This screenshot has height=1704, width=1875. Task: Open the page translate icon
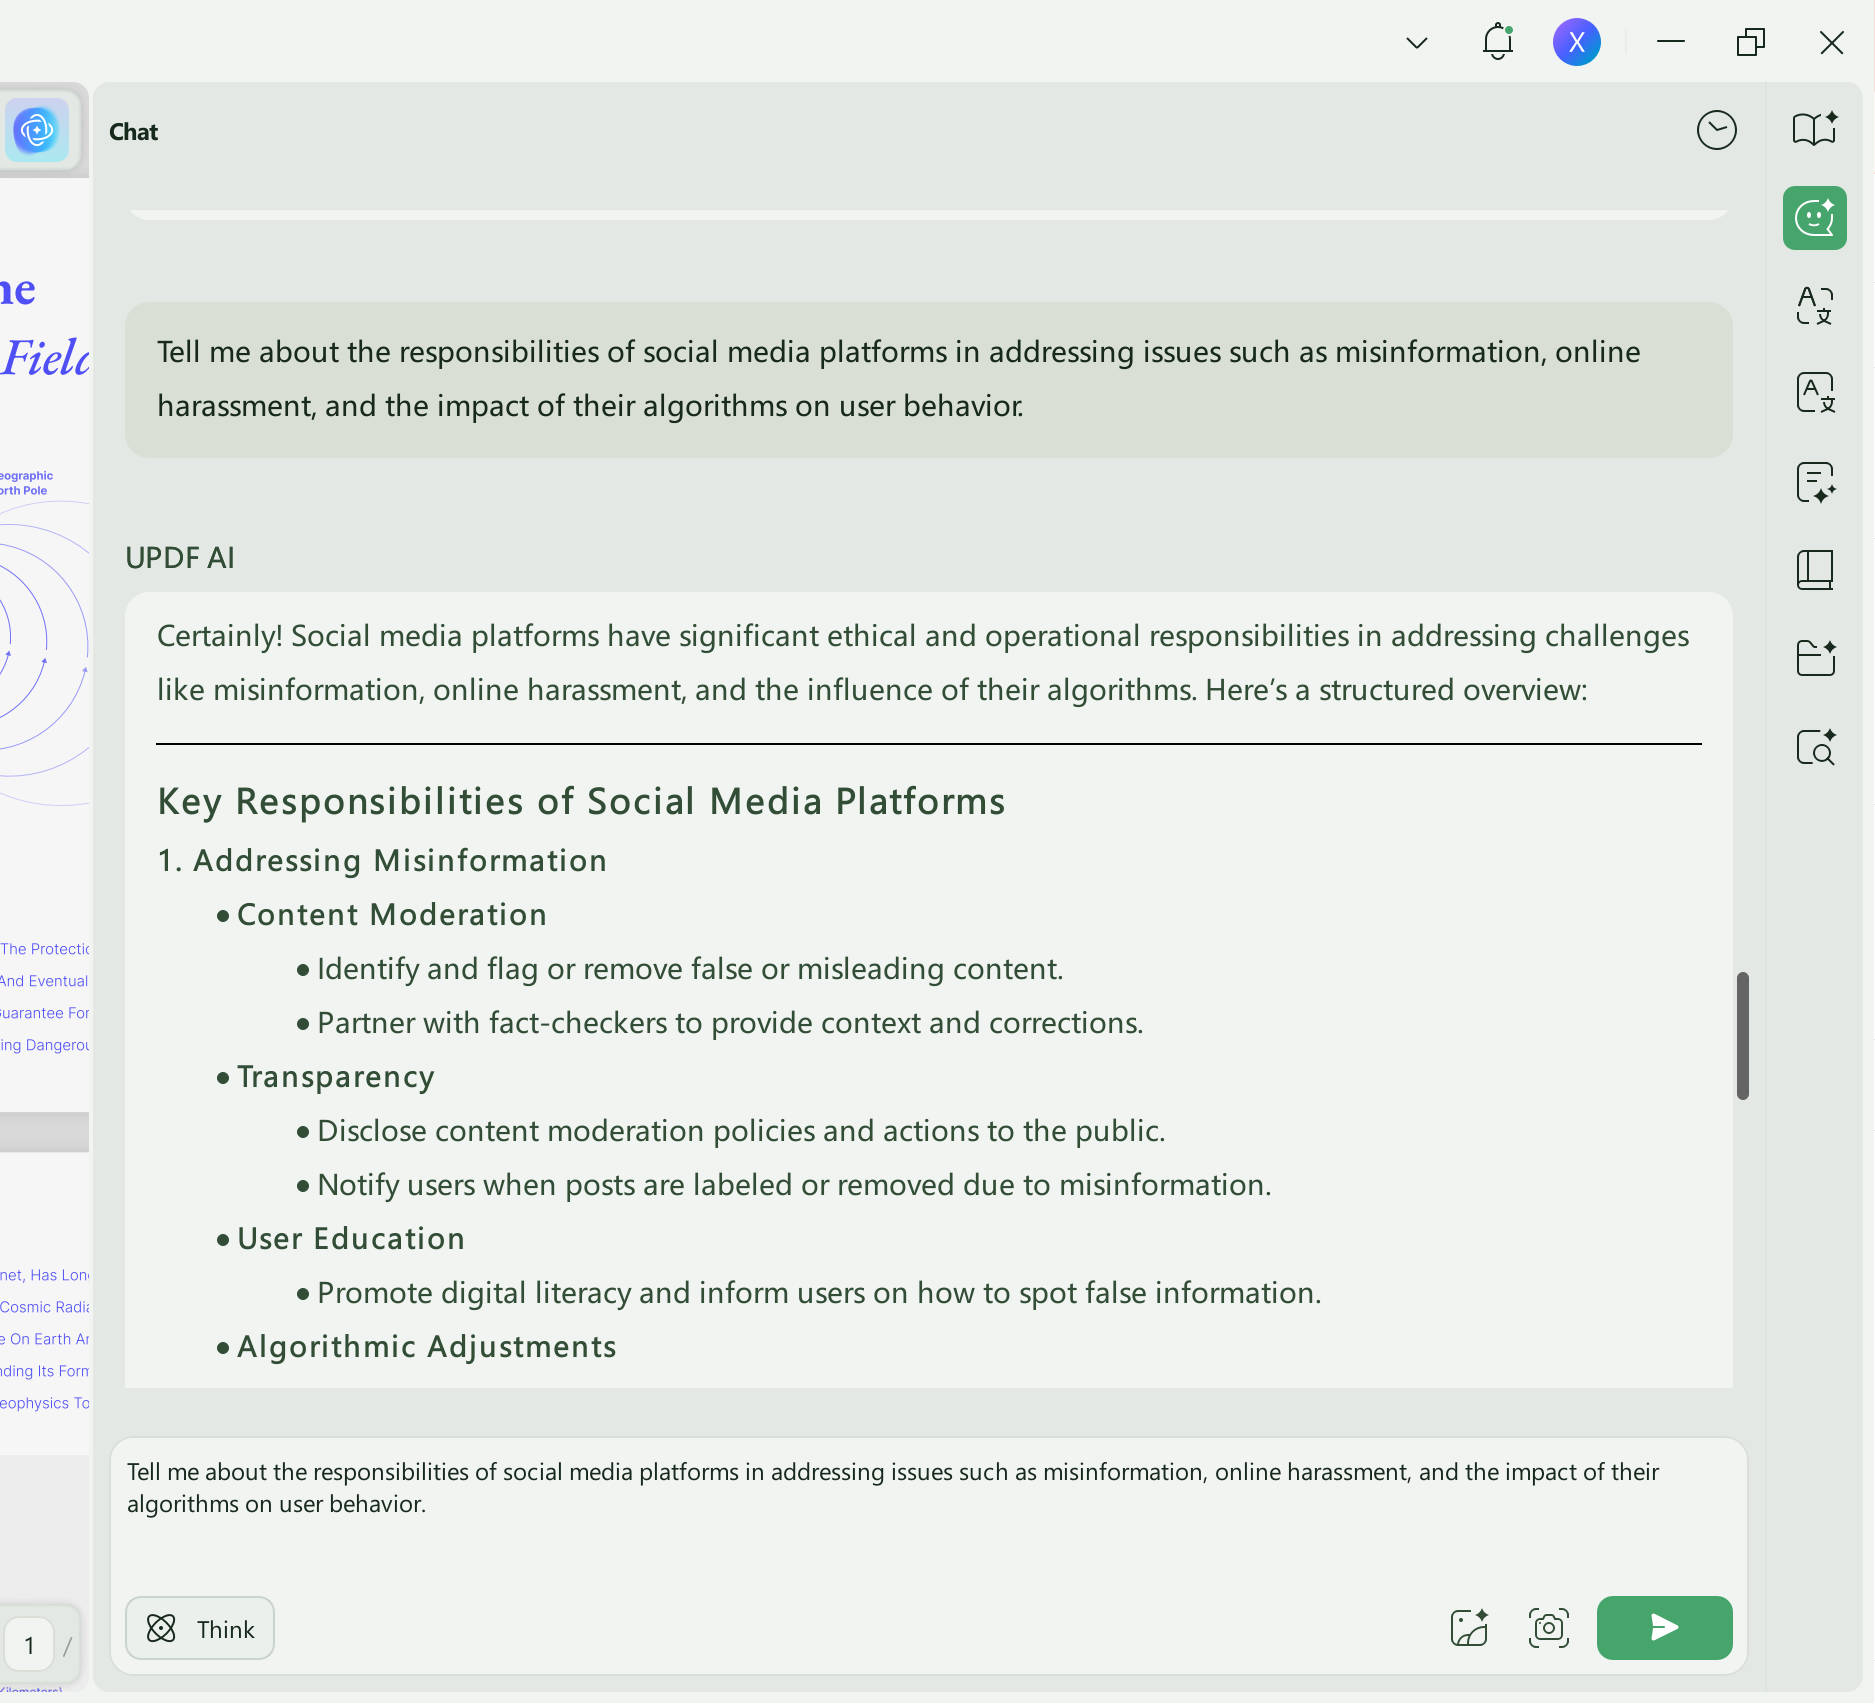1814,393
